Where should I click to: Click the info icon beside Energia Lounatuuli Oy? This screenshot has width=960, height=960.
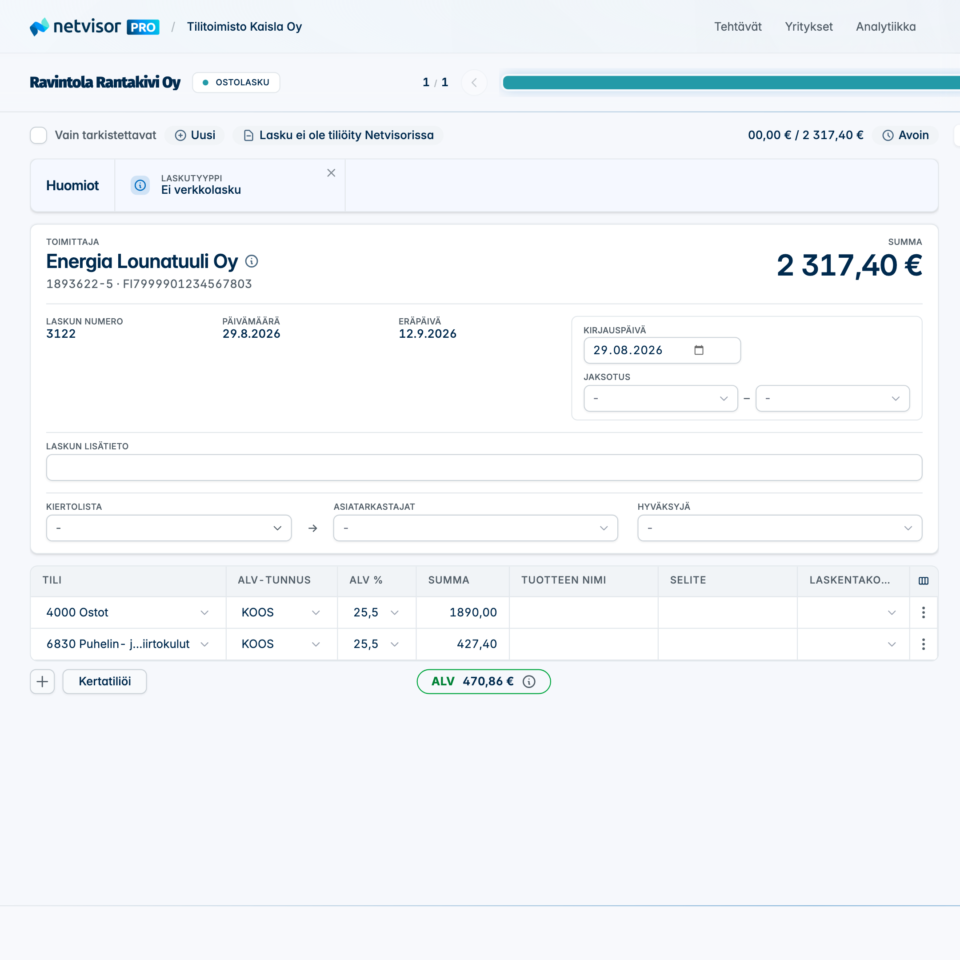click(252, 261)
